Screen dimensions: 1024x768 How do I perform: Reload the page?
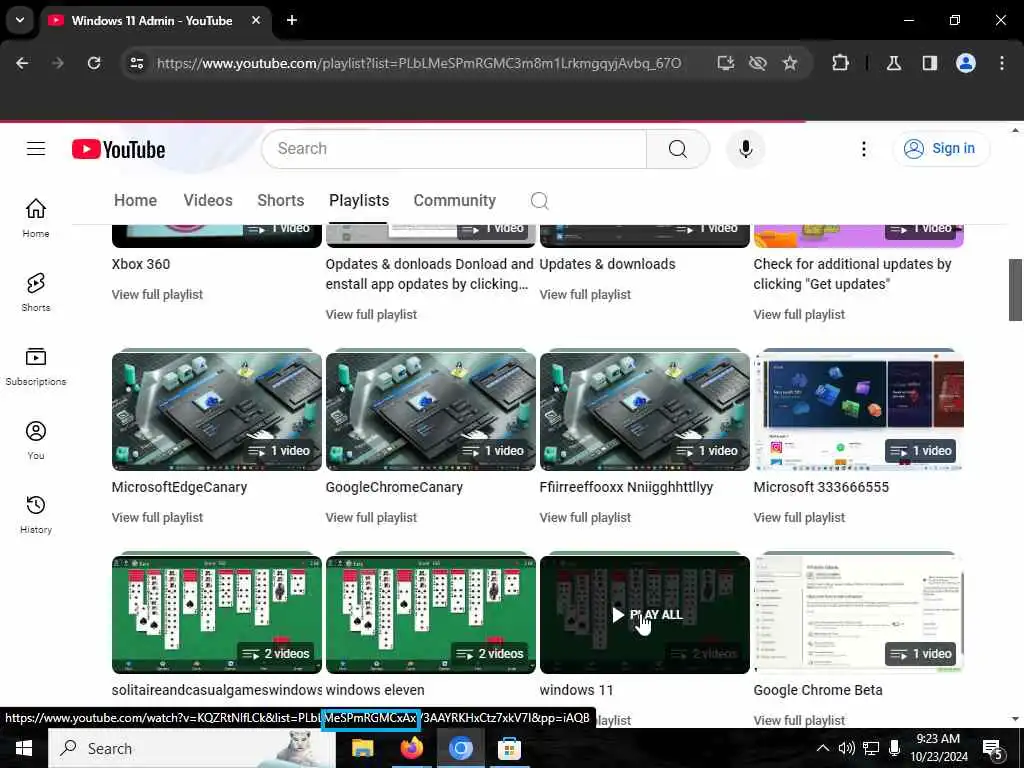(x=94, y=63)
